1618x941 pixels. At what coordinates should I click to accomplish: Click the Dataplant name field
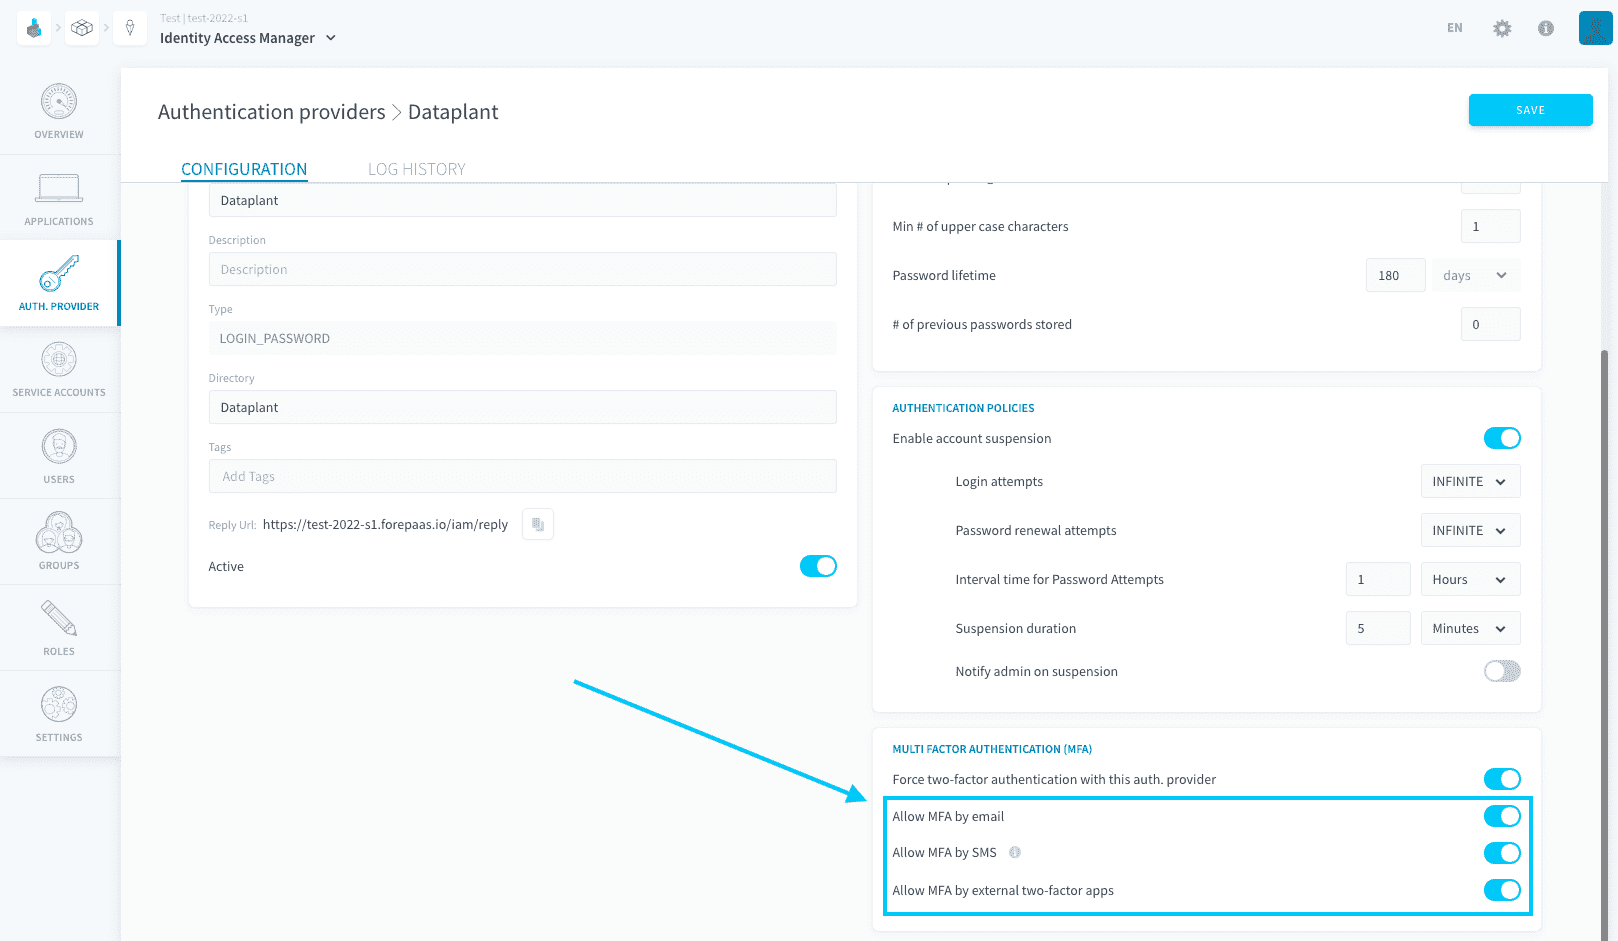pos(522,200)
